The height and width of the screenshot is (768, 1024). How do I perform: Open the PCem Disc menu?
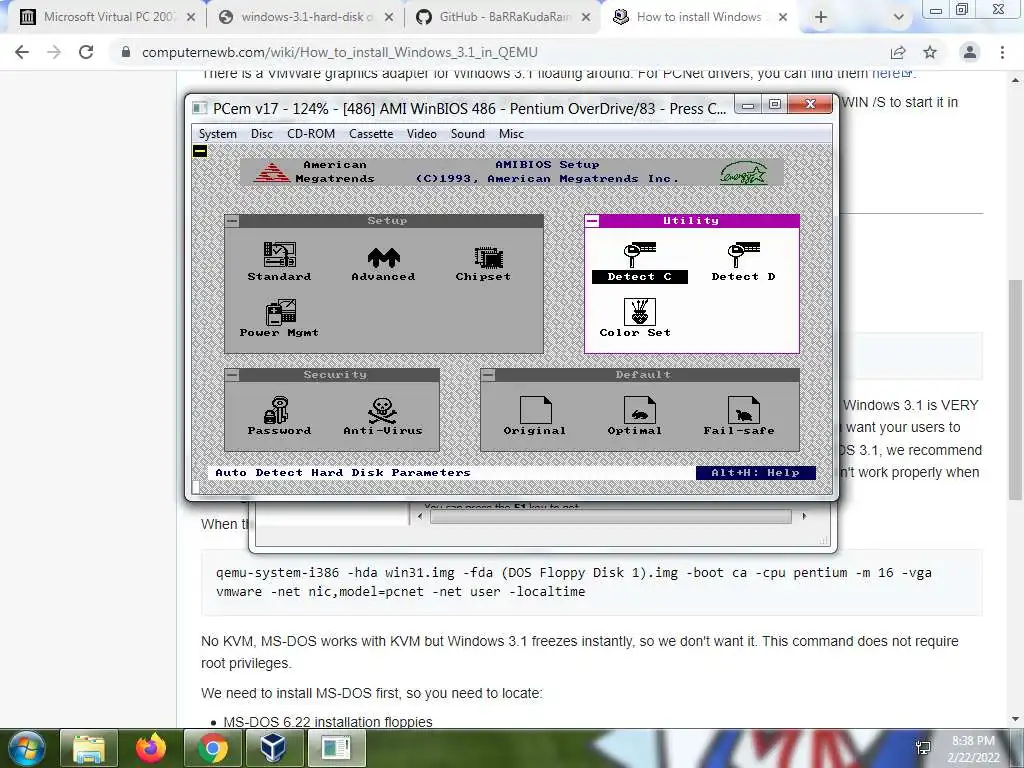click(x=262, y=134)
